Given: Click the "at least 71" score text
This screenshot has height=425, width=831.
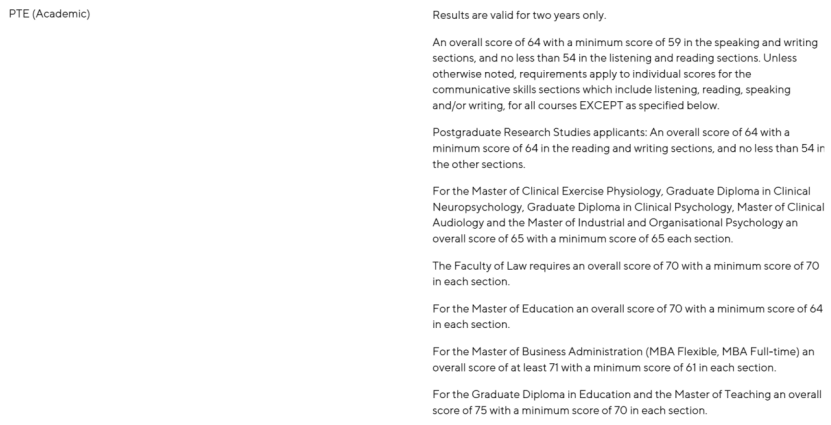Looking at the screenshot, I should pyautogui.click(x=520, y=367).
